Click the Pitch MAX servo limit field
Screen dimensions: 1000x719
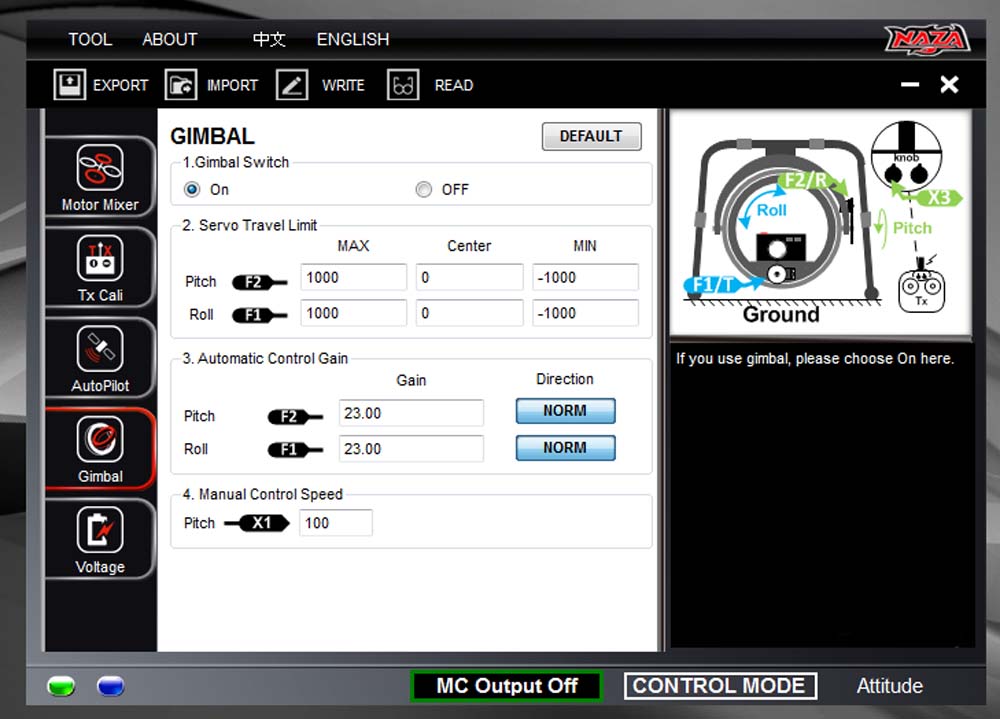352,277
